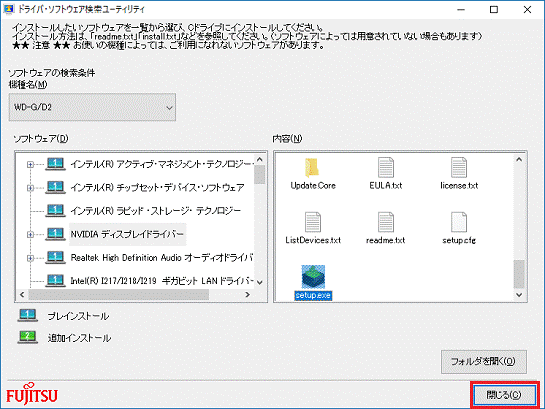The width and height of the screenshot is (545, 409).
Task: Select the license.txt file icon
Action: pos(459,167)
